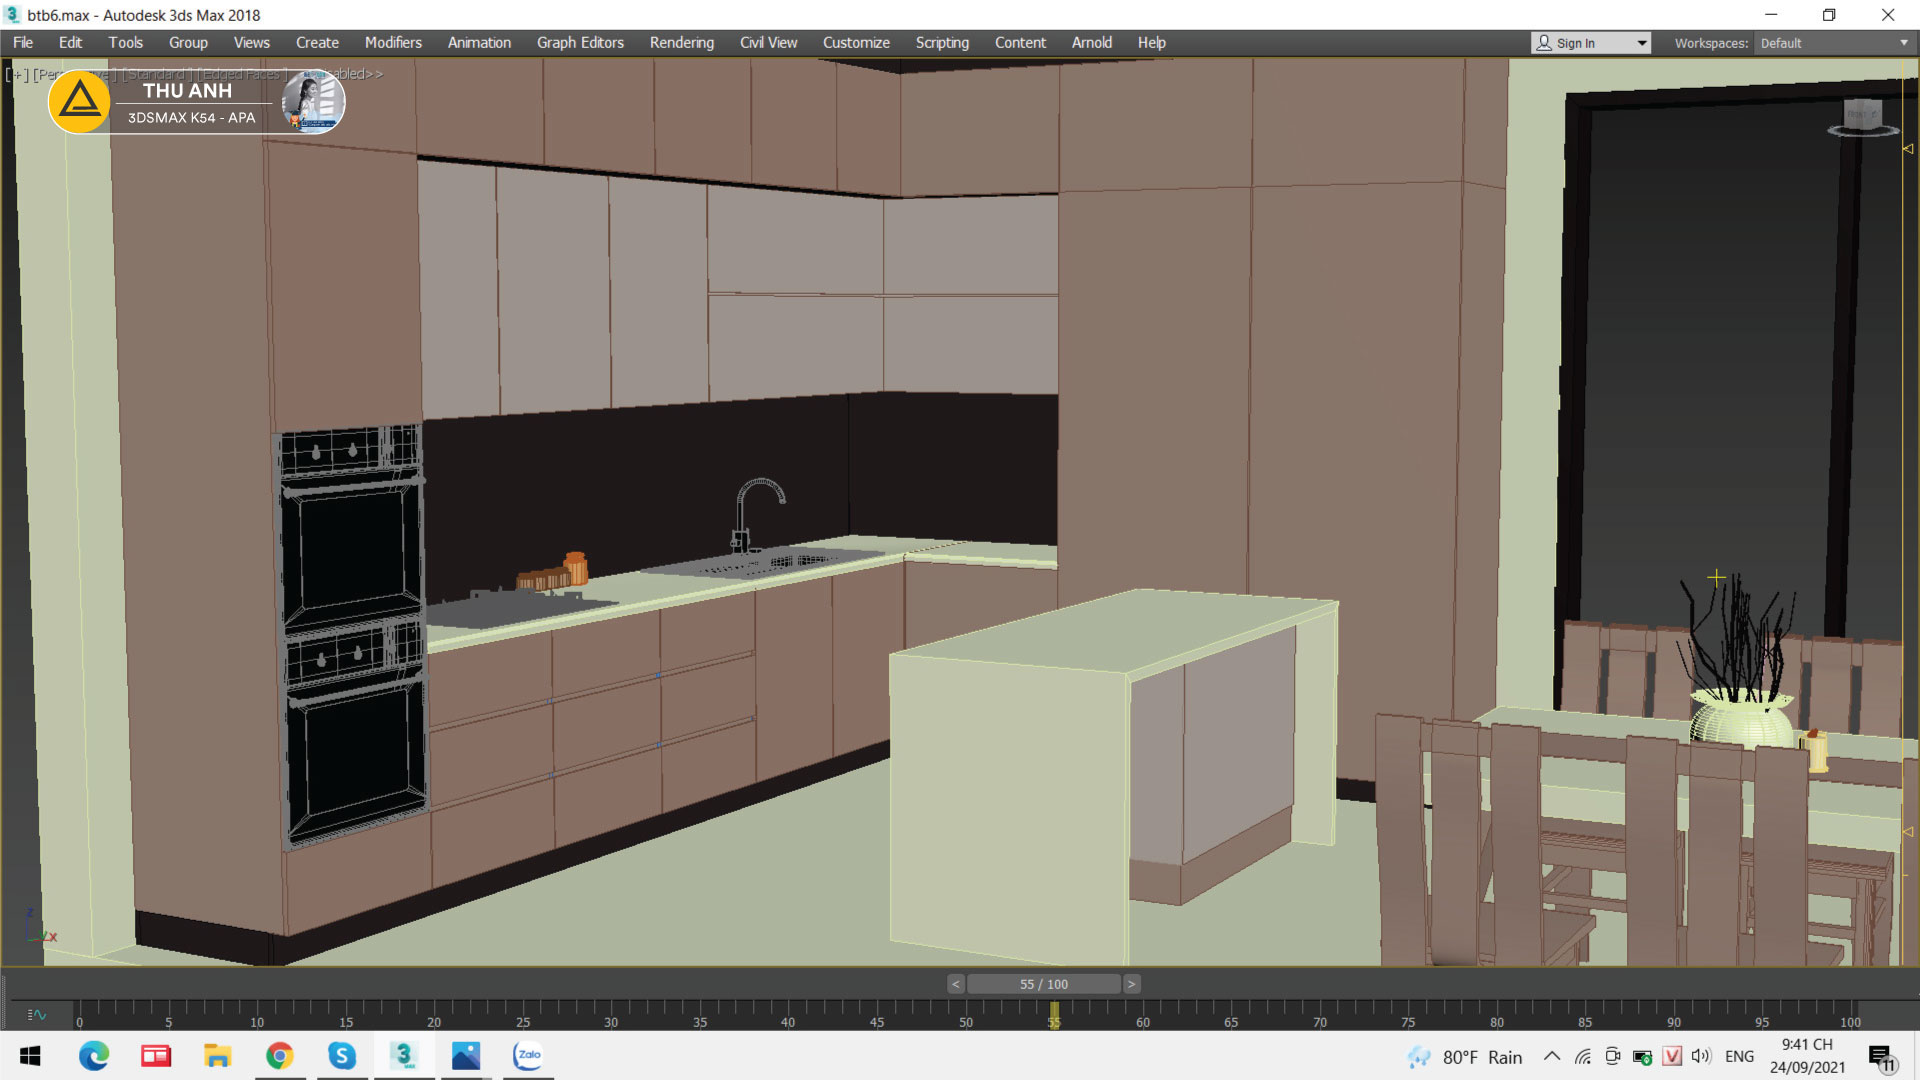Click the volume speaker tray icon
1920x1080 pixels.
click(1701, 1056)
